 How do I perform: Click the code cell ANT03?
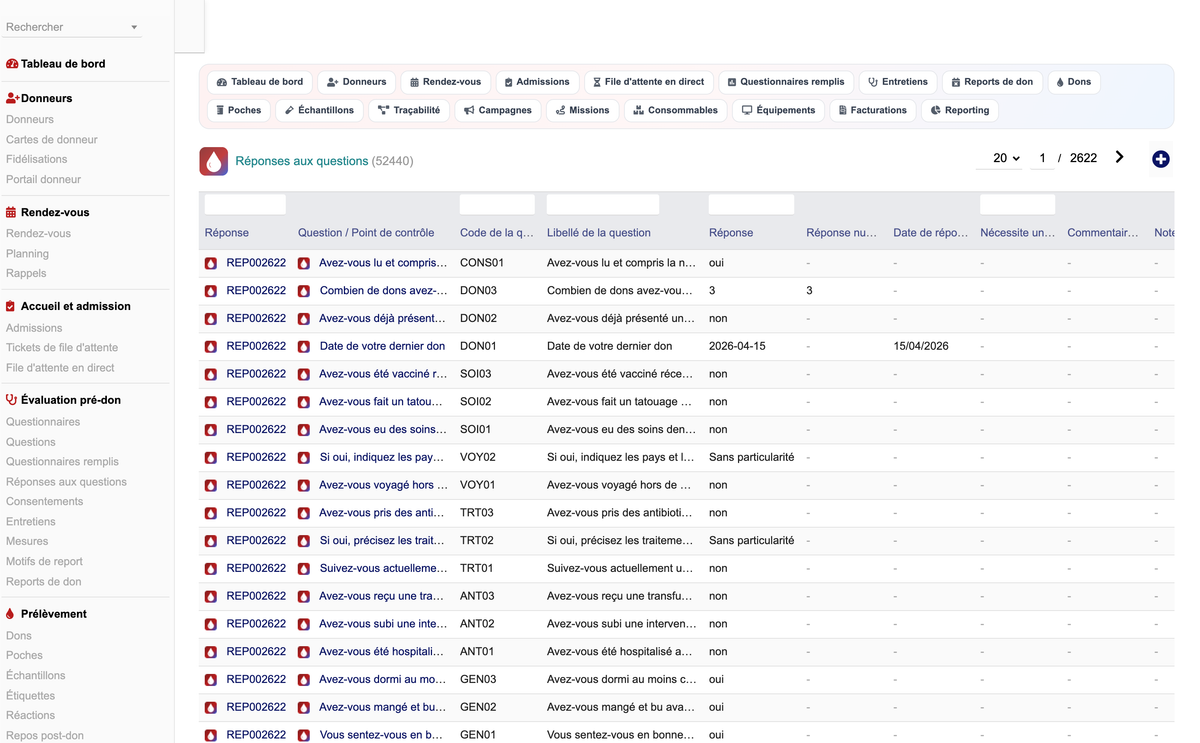click(477, 596)
